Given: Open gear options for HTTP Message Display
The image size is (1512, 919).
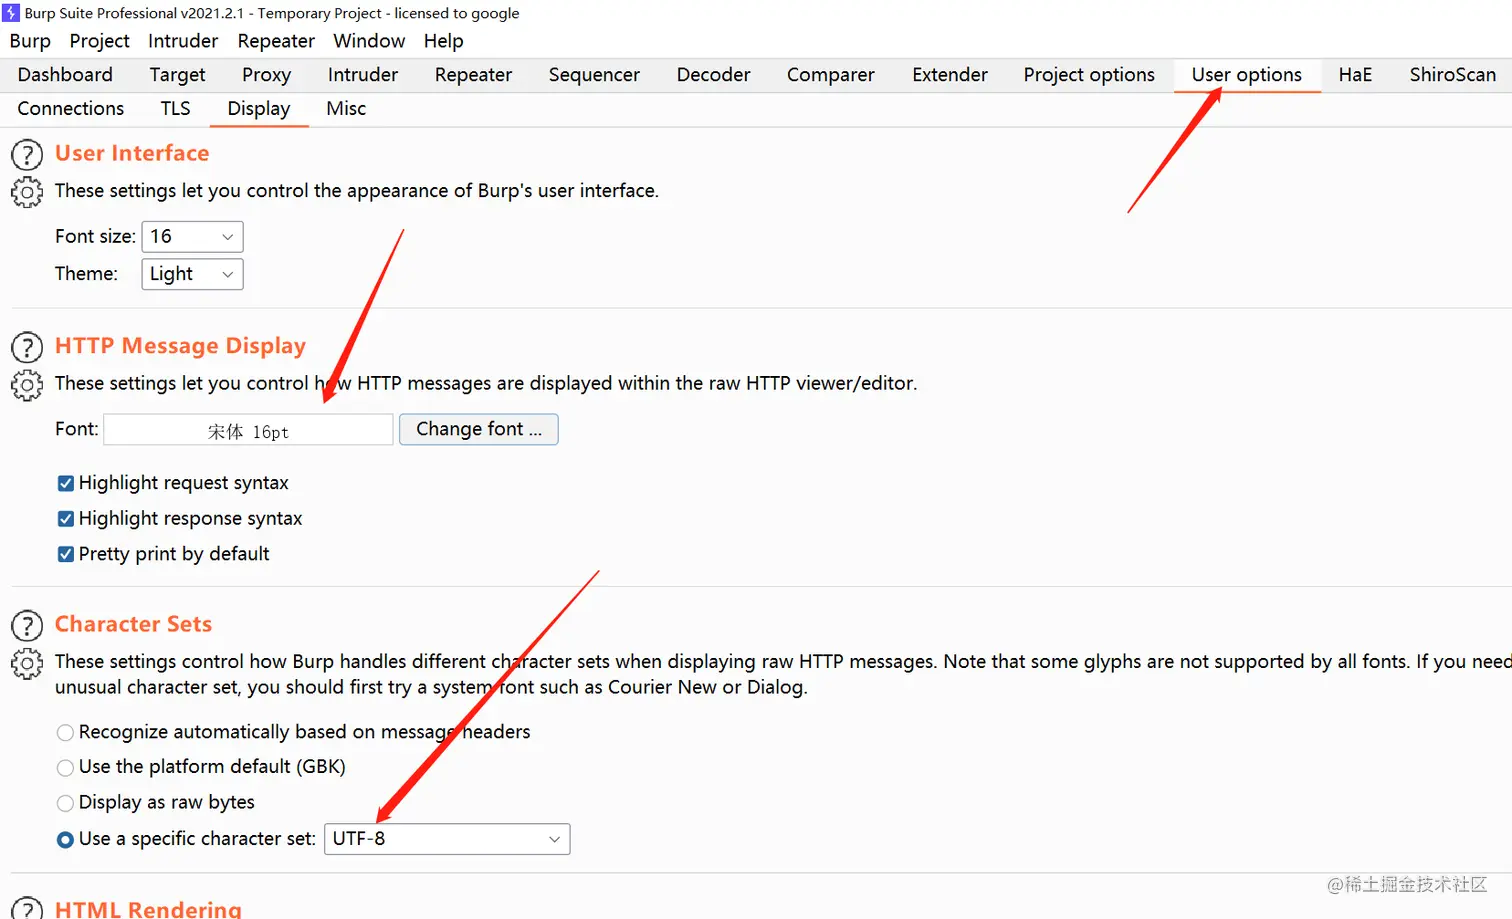Looking at the screenshot, I should tap(27, 384).
